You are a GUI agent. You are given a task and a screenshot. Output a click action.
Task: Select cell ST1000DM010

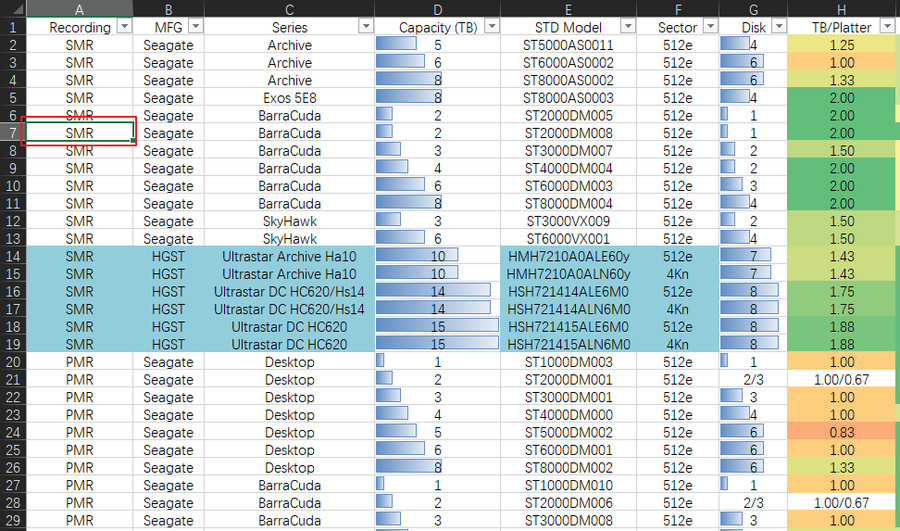pos(568,485)
